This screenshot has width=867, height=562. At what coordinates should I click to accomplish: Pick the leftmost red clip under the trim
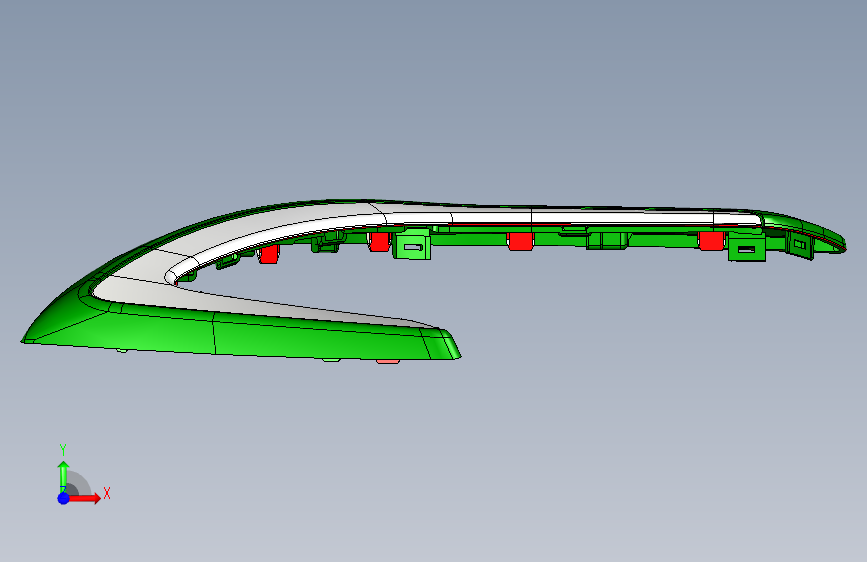[269, 254]
